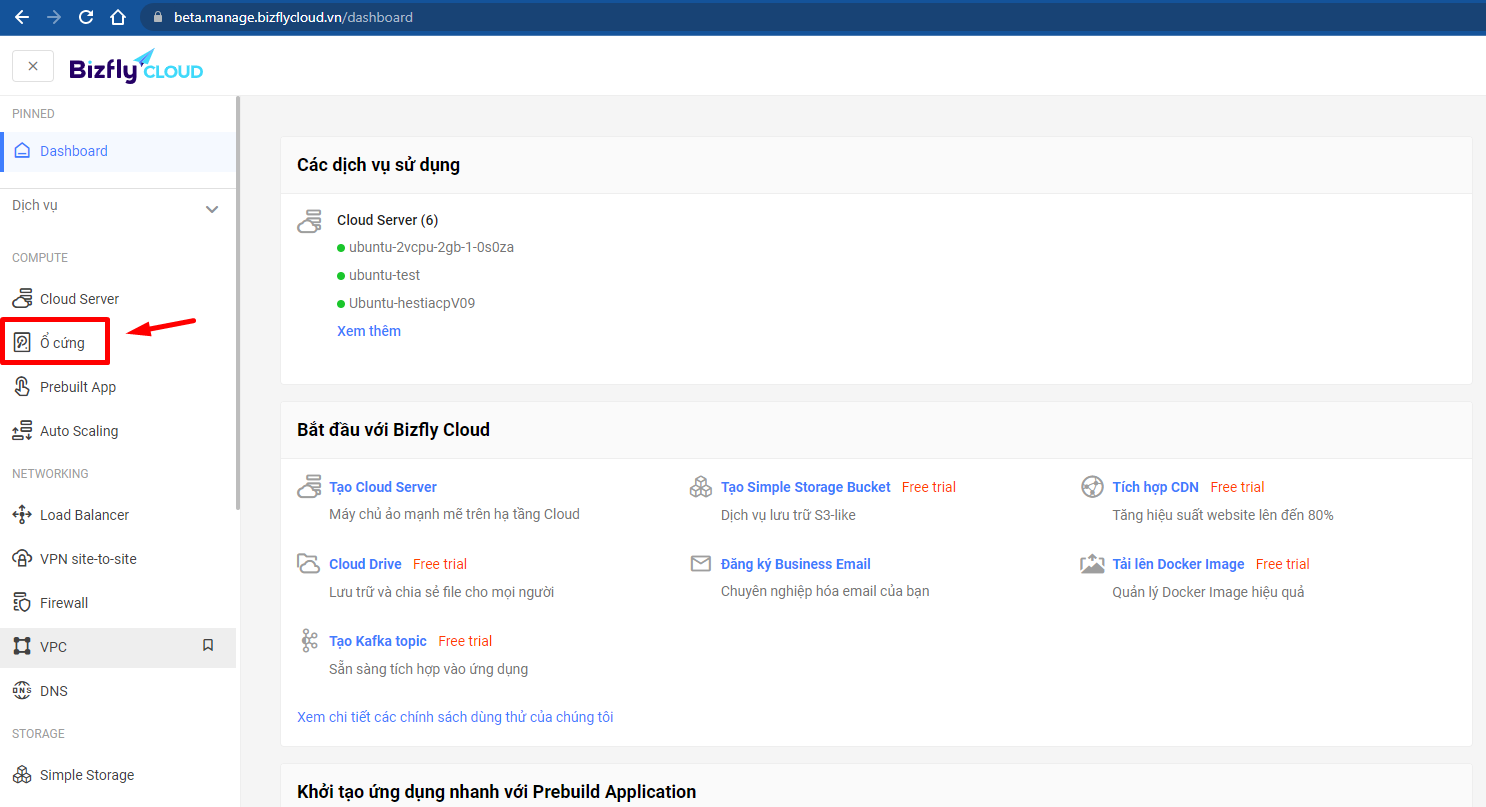Click the image icon beside Tải lên Docker Image
The image size is (1486, 807).
pos(1093,564)
